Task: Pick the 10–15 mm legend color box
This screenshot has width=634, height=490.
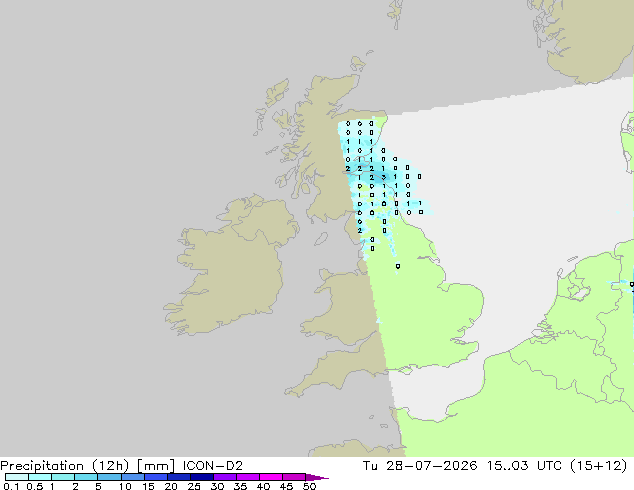Action: (x=132, y=477)
